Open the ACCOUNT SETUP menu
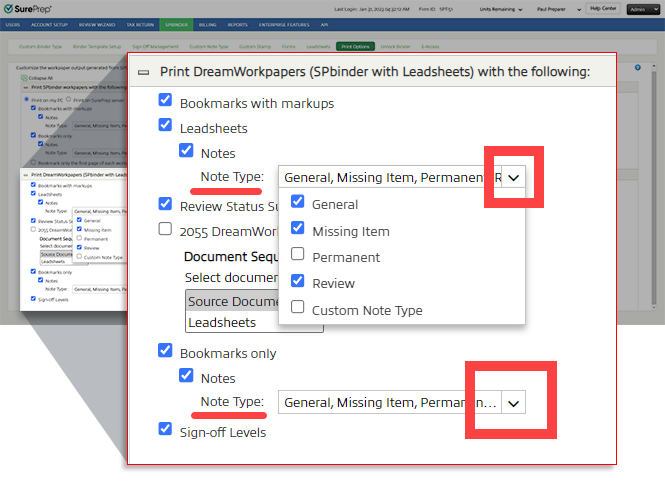Image resolution: width=665 pixels, height=487 pixels. [x=49, y=25]
